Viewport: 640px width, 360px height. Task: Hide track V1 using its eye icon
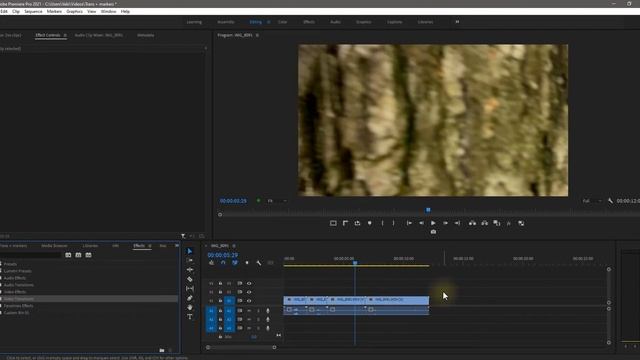point(249,301)
